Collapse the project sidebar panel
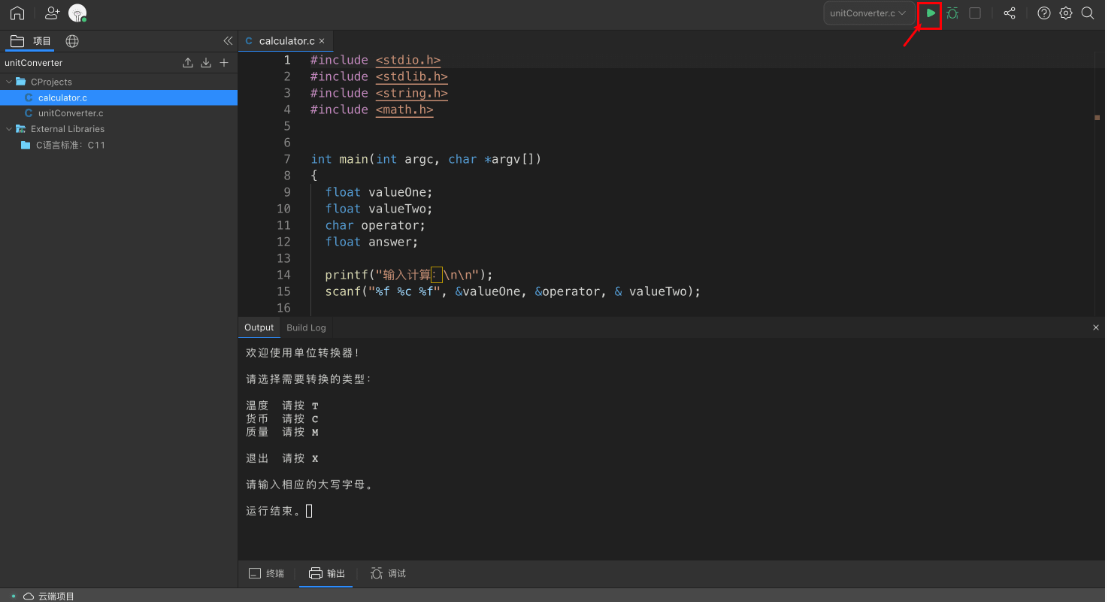This screenshot has height=602, width=1107. point(227,41)
